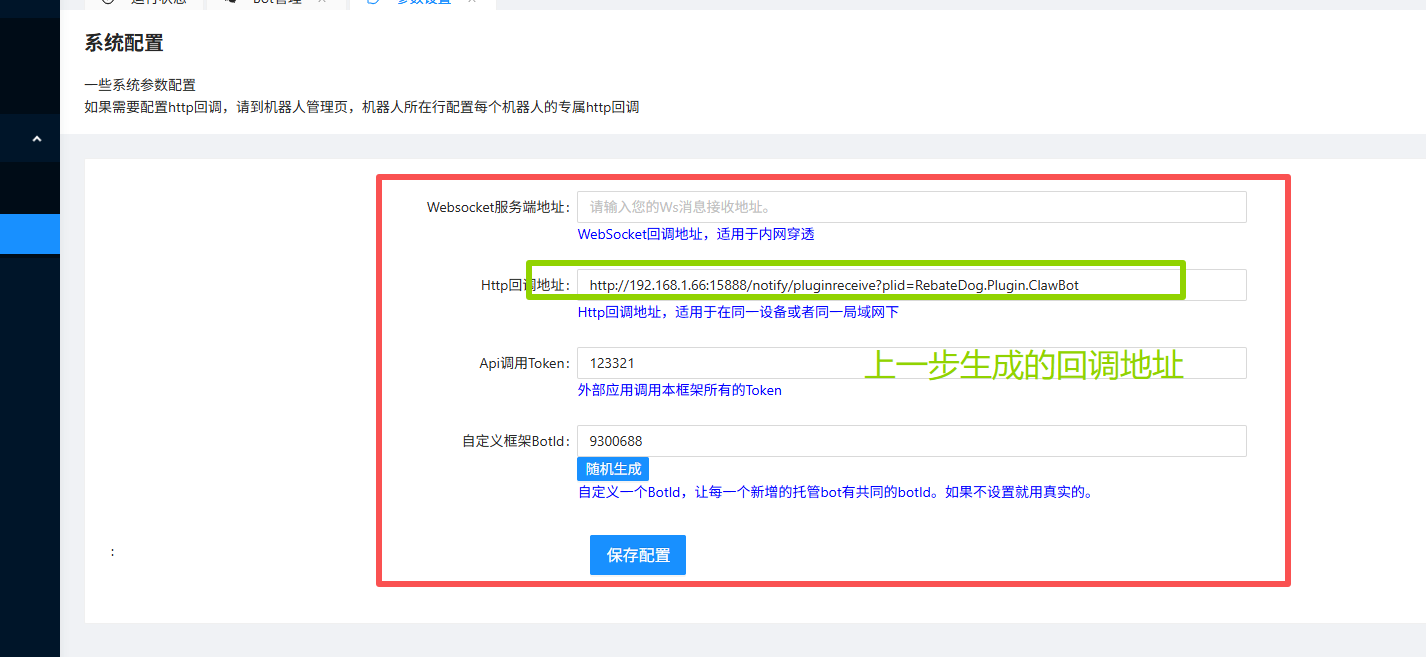Close the Bot管理 tab
This screenshot has width=1426, height=657.
[322, 2]
